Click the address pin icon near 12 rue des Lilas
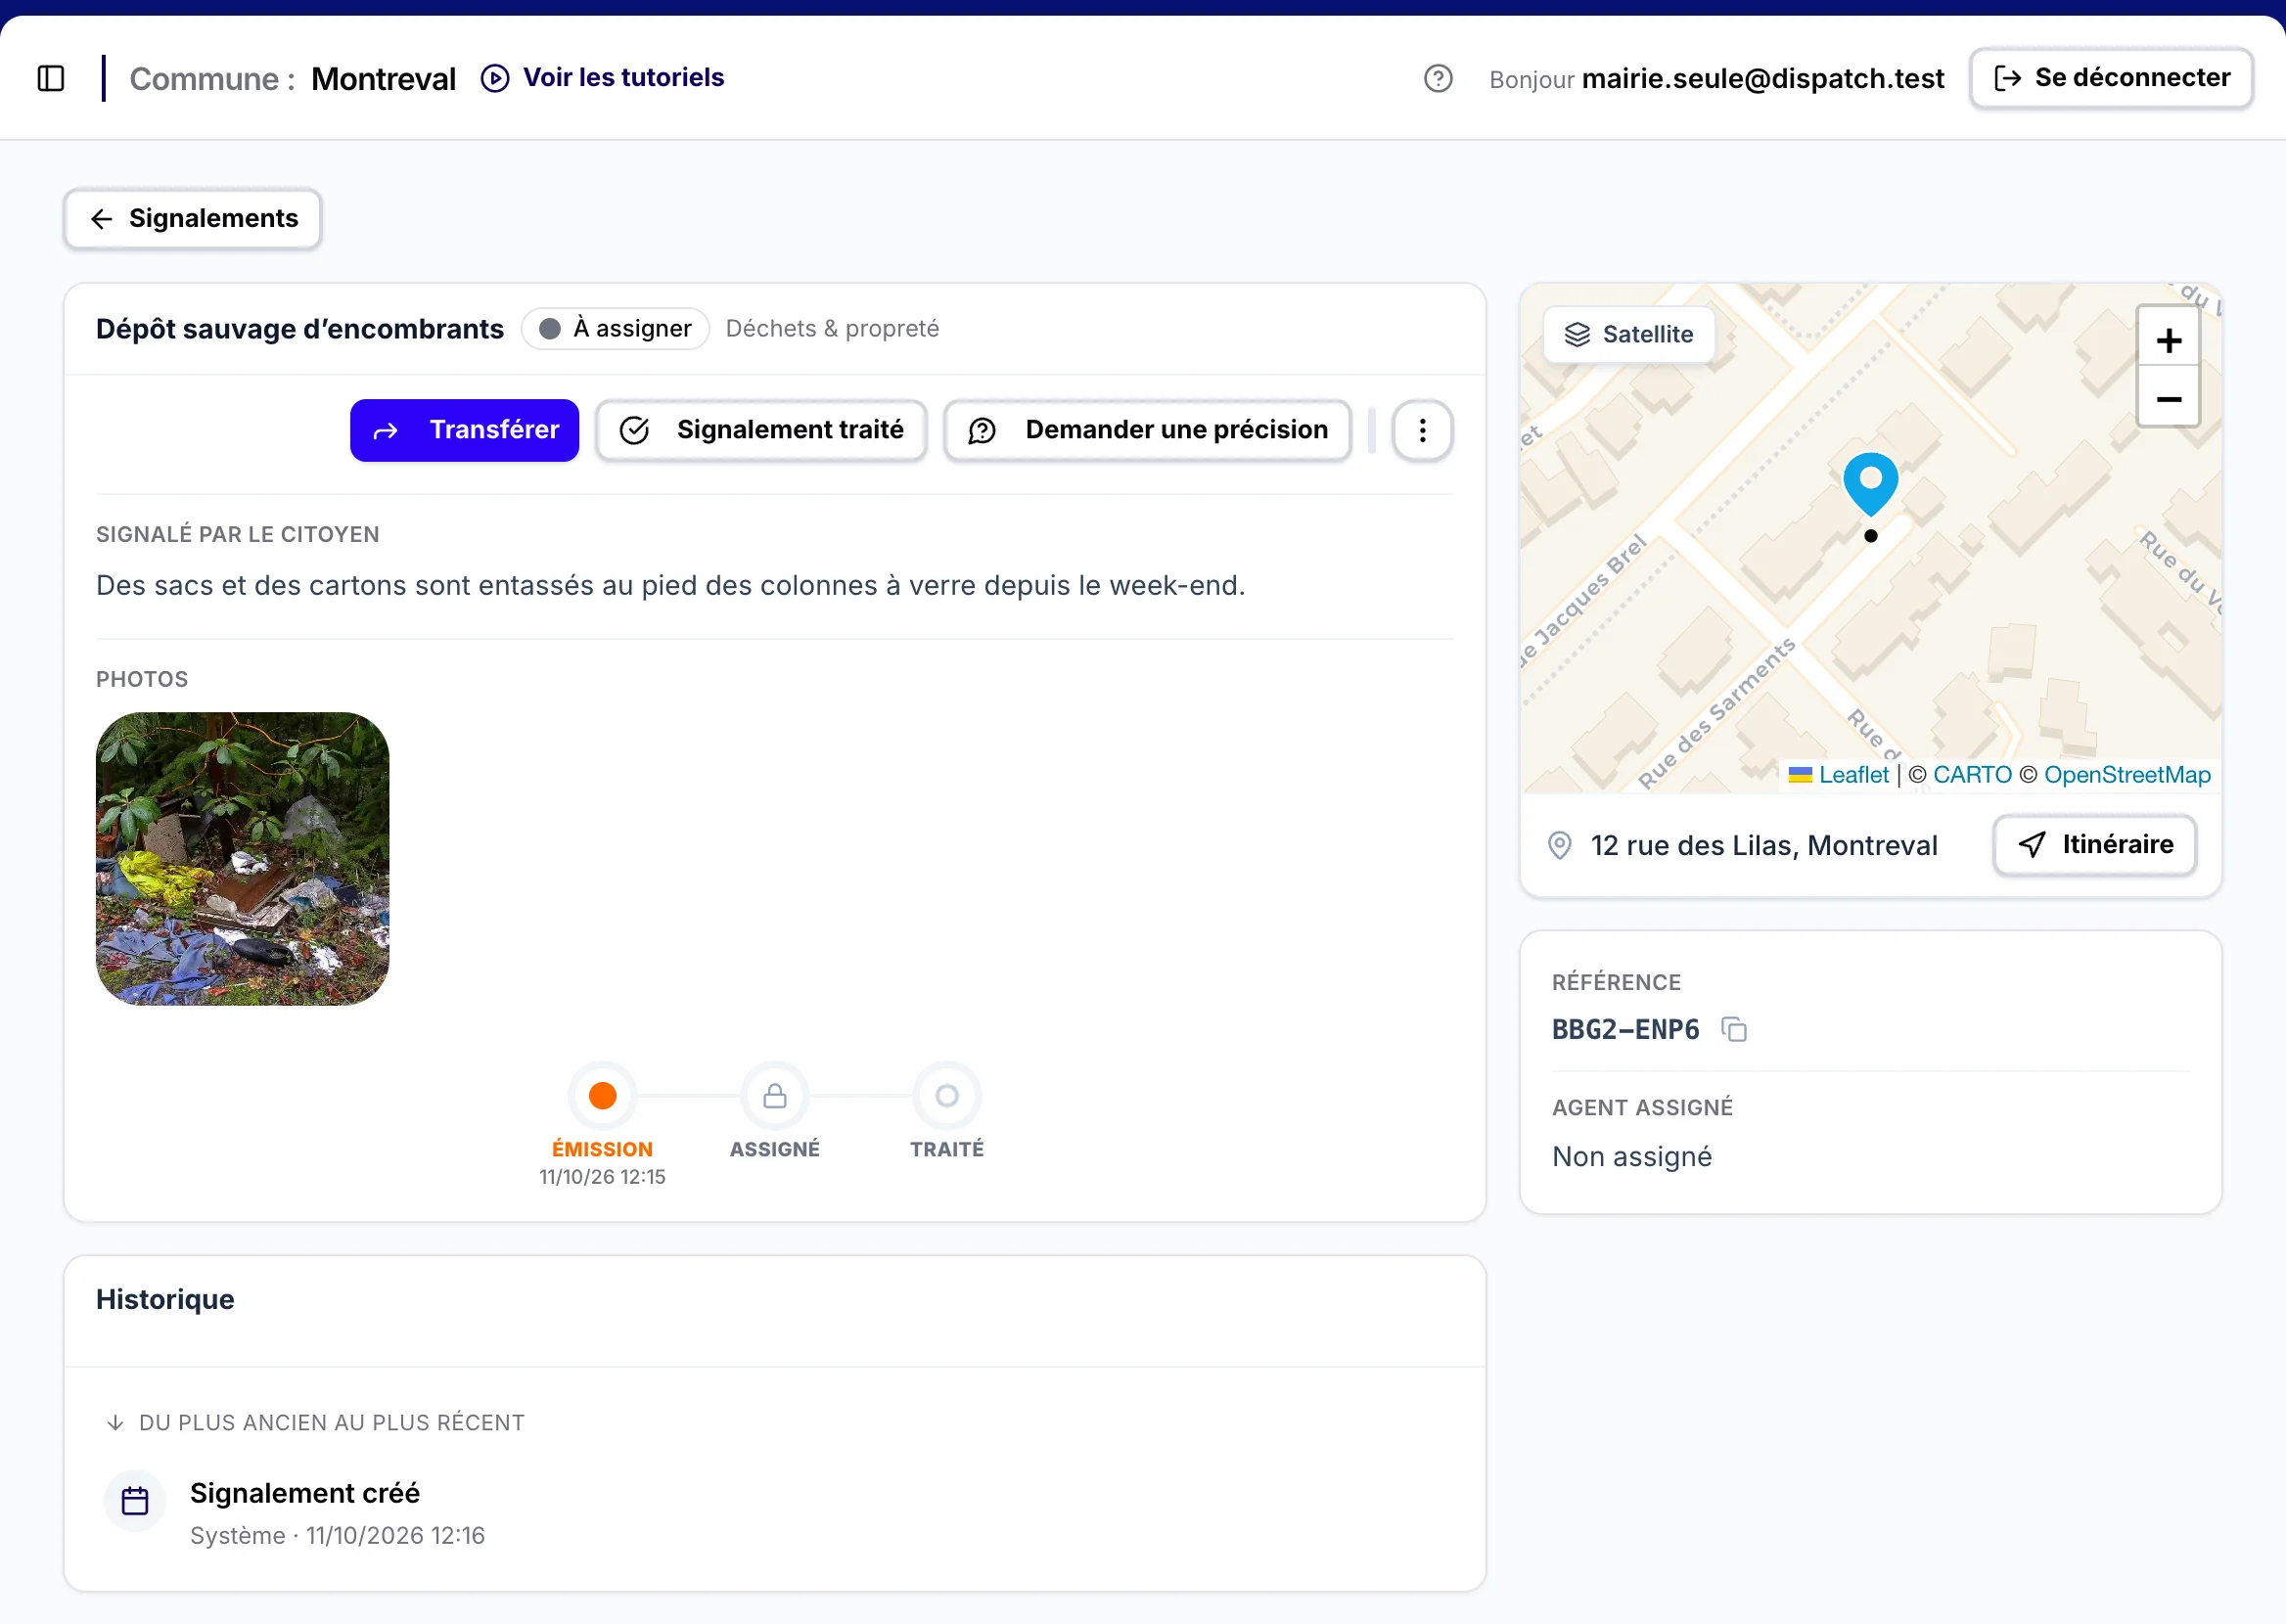This screenshot has width=2286, height=1624. point(1559,845)
